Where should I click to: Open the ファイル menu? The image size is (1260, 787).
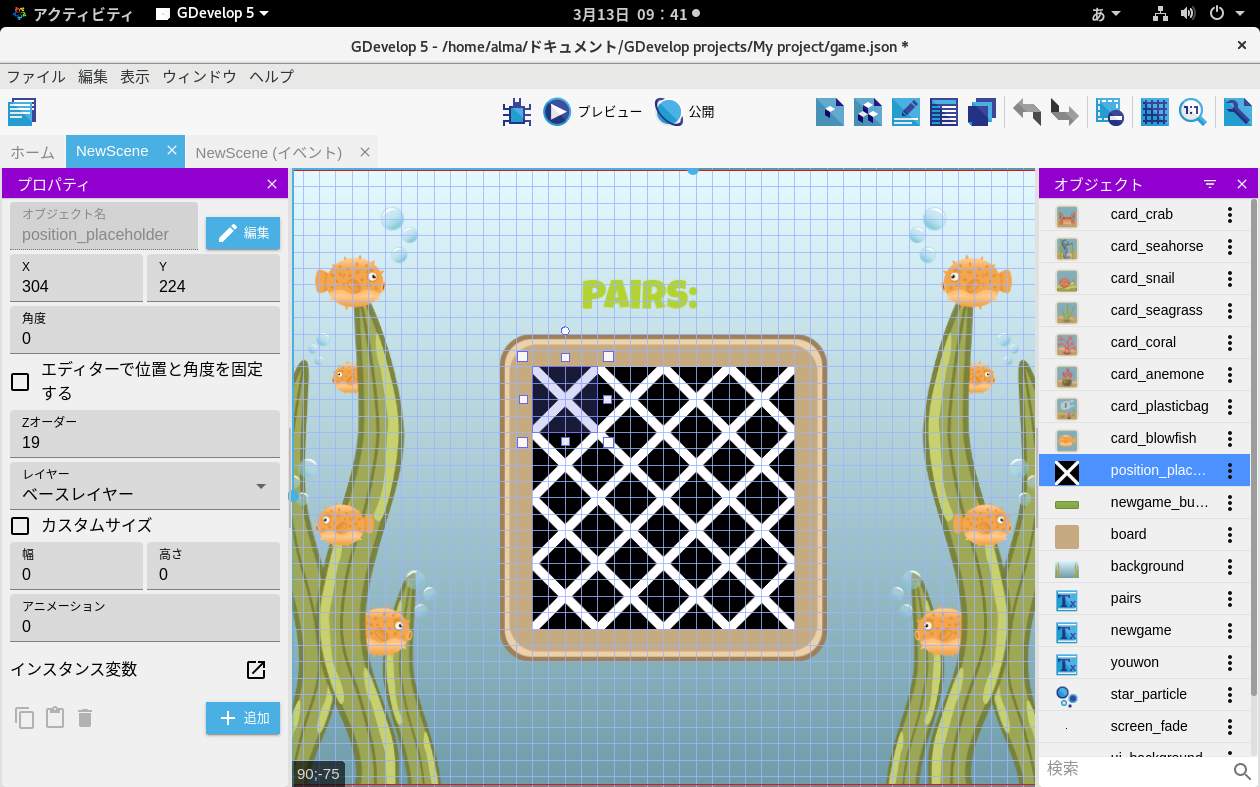(x=36, y=77)
